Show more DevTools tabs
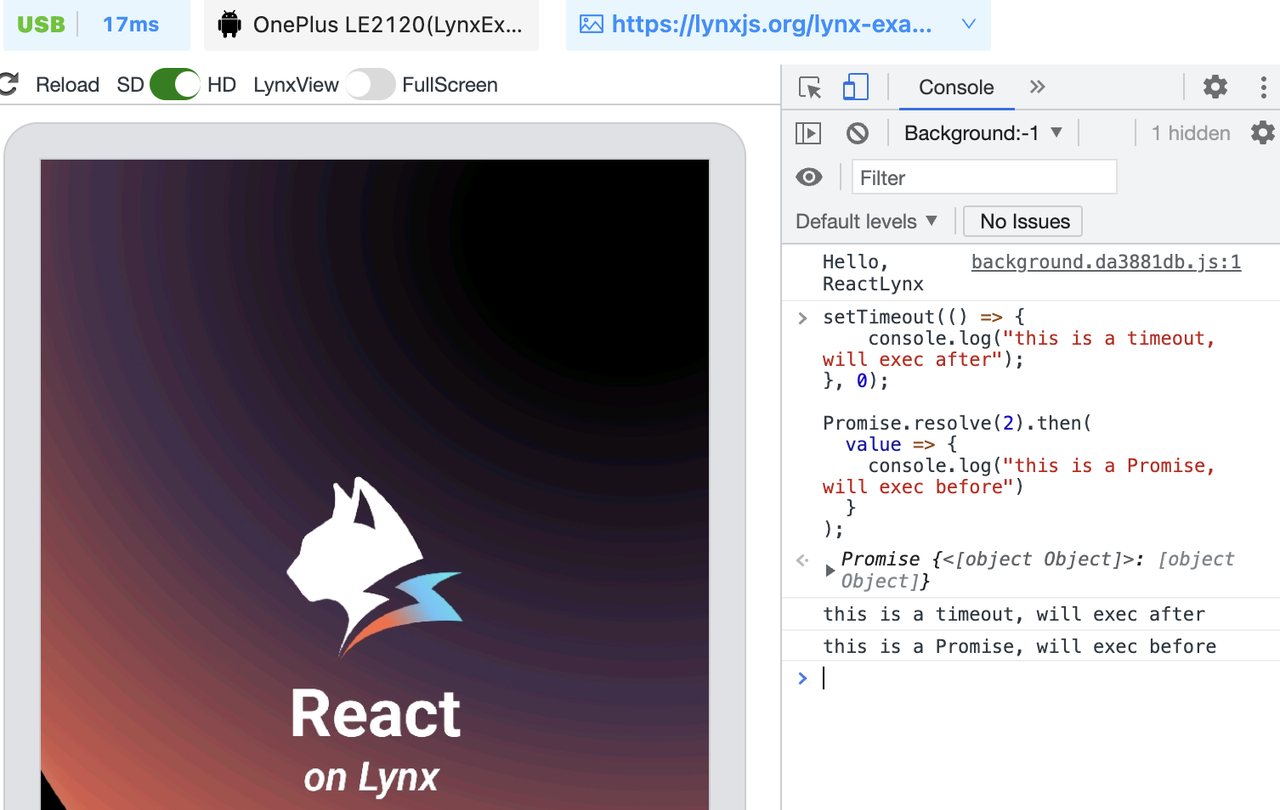1280x810 pixels. point(1037,87)
